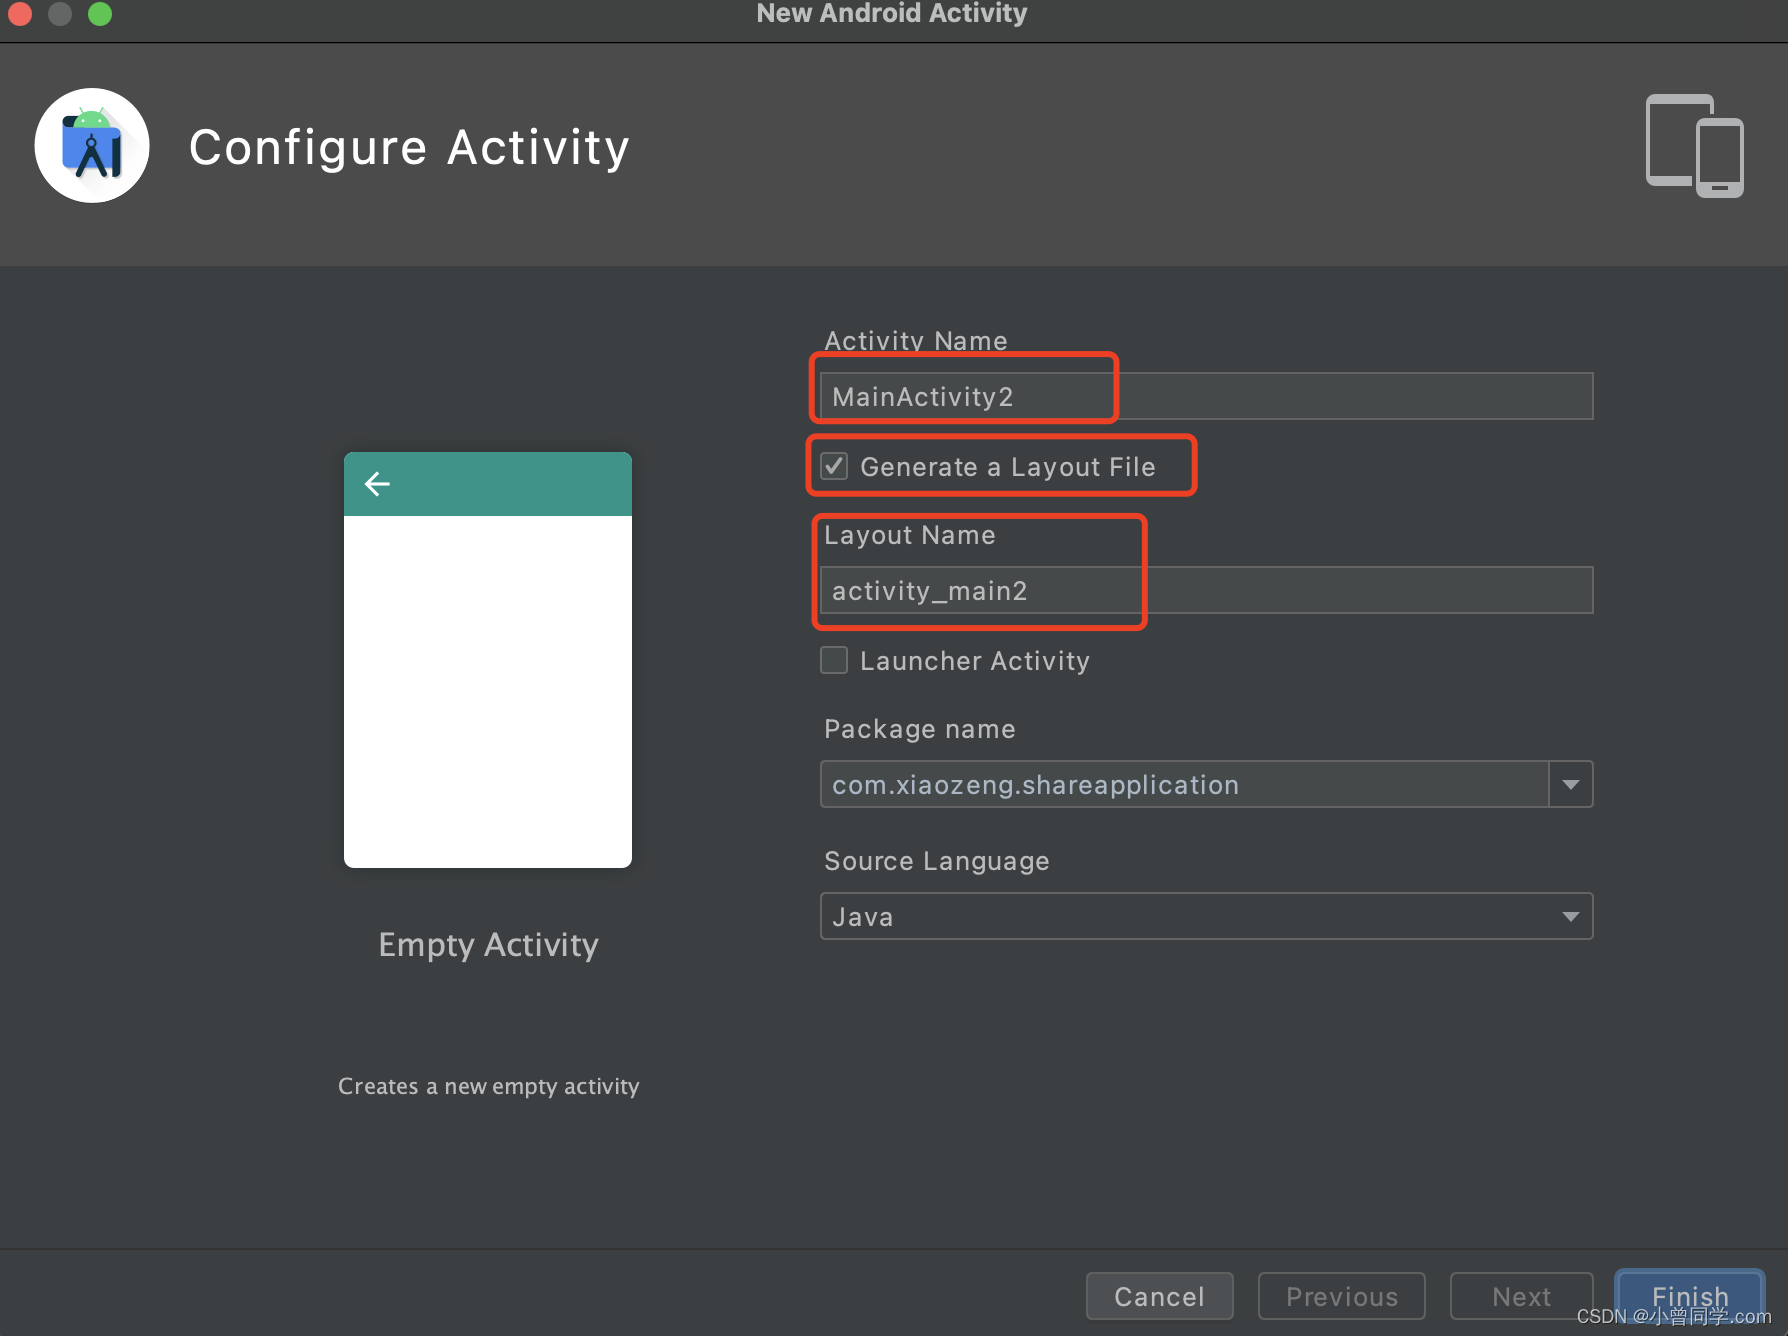Click the Previous button
This screenshot has height=1336, width=1788.
click(x=1341, y=1296)
